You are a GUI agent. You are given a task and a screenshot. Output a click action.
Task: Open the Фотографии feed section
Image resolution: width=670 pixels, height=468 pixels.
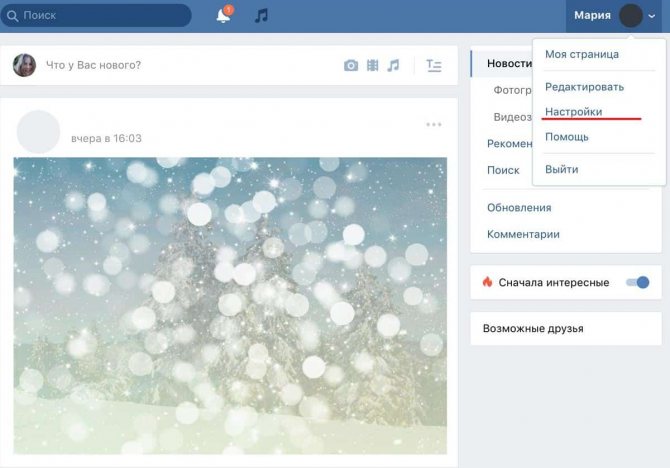coord(512,90)
